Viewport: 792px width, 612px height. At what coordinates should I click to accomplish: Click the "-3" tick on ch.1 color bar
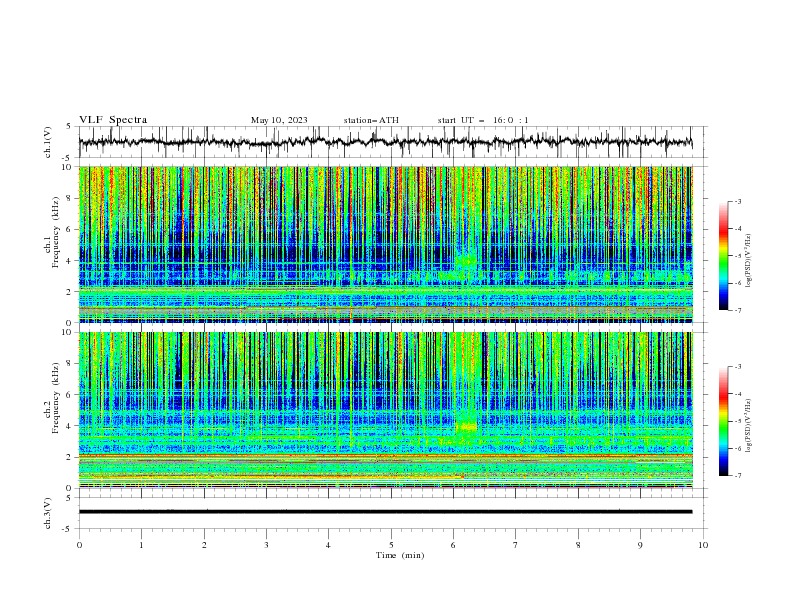click(737, 201)
